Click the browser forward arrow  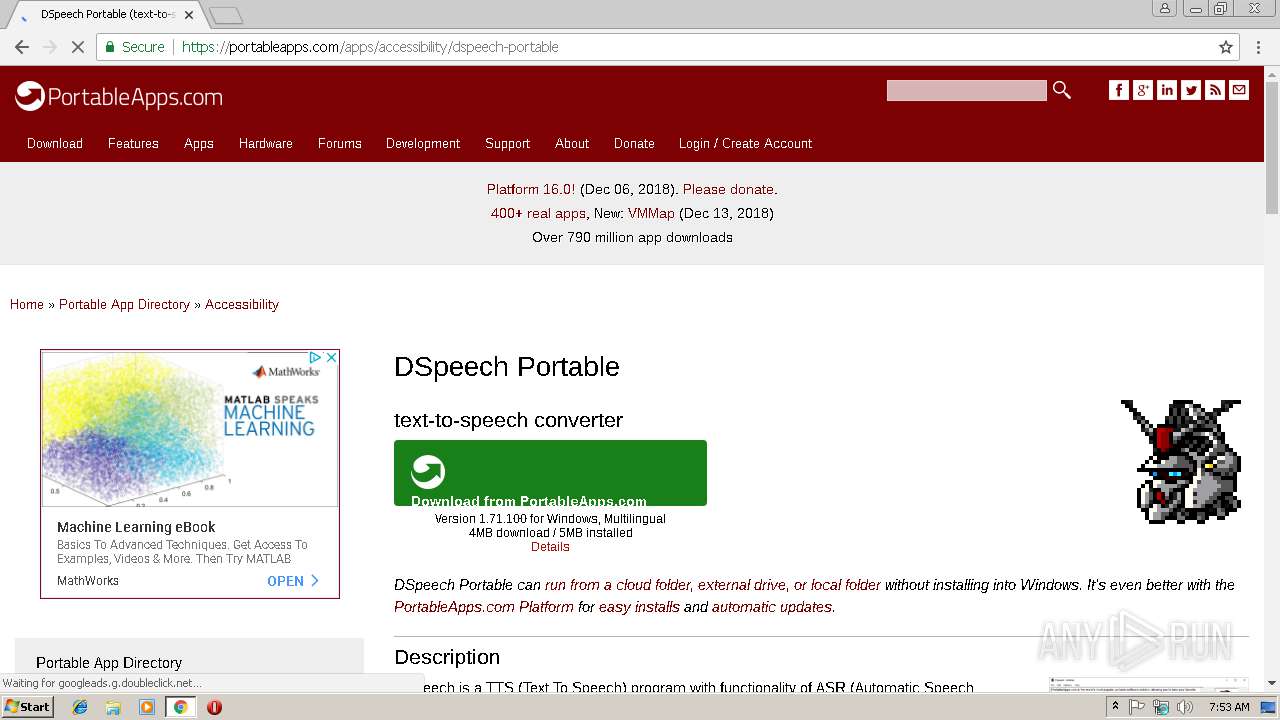(x=50, y=47)
